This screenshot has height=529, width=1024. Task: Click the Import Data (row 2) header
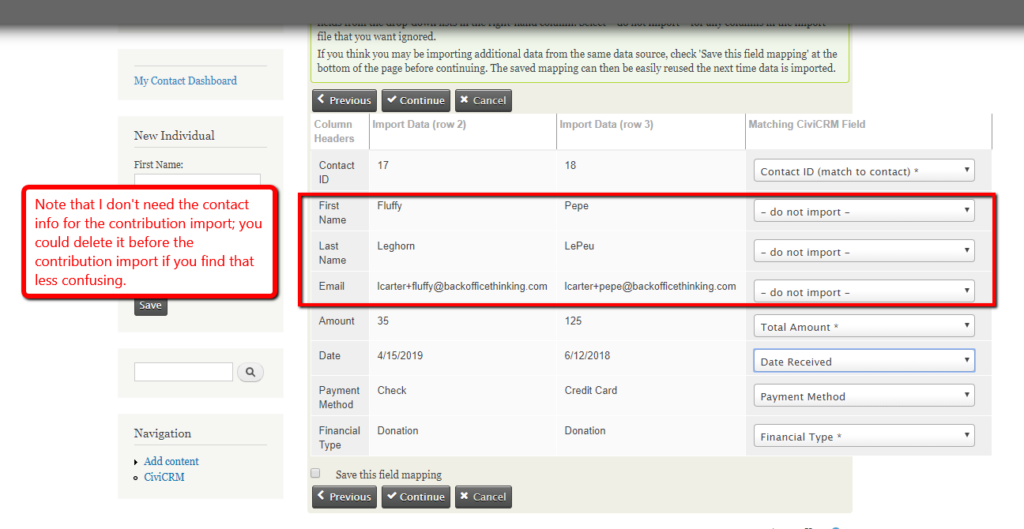click(419, 124)
